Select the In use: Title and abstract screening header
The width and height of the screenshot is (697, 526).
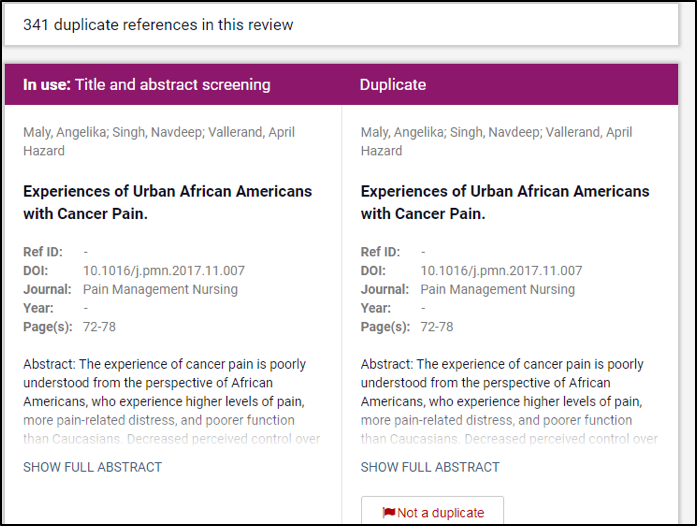(x=147, y=85)
